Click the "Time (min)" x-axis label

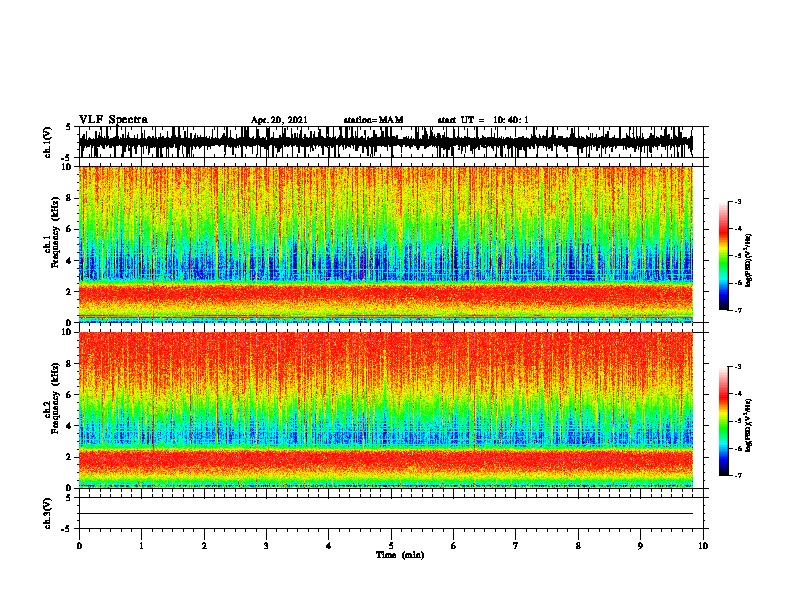pyautogui.click(x=400, y=555)
